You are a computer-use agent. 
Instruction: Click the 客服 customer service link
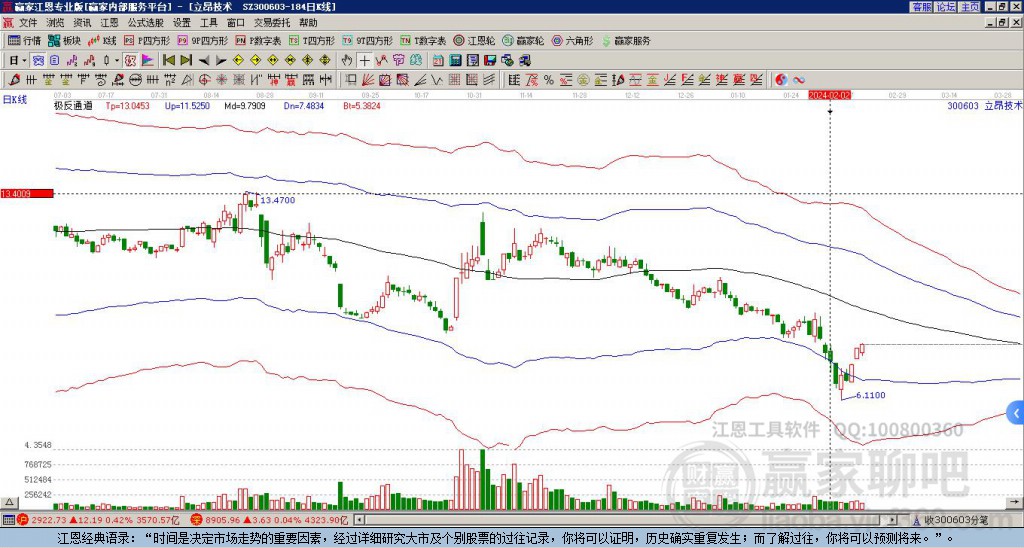coord(921,6)
